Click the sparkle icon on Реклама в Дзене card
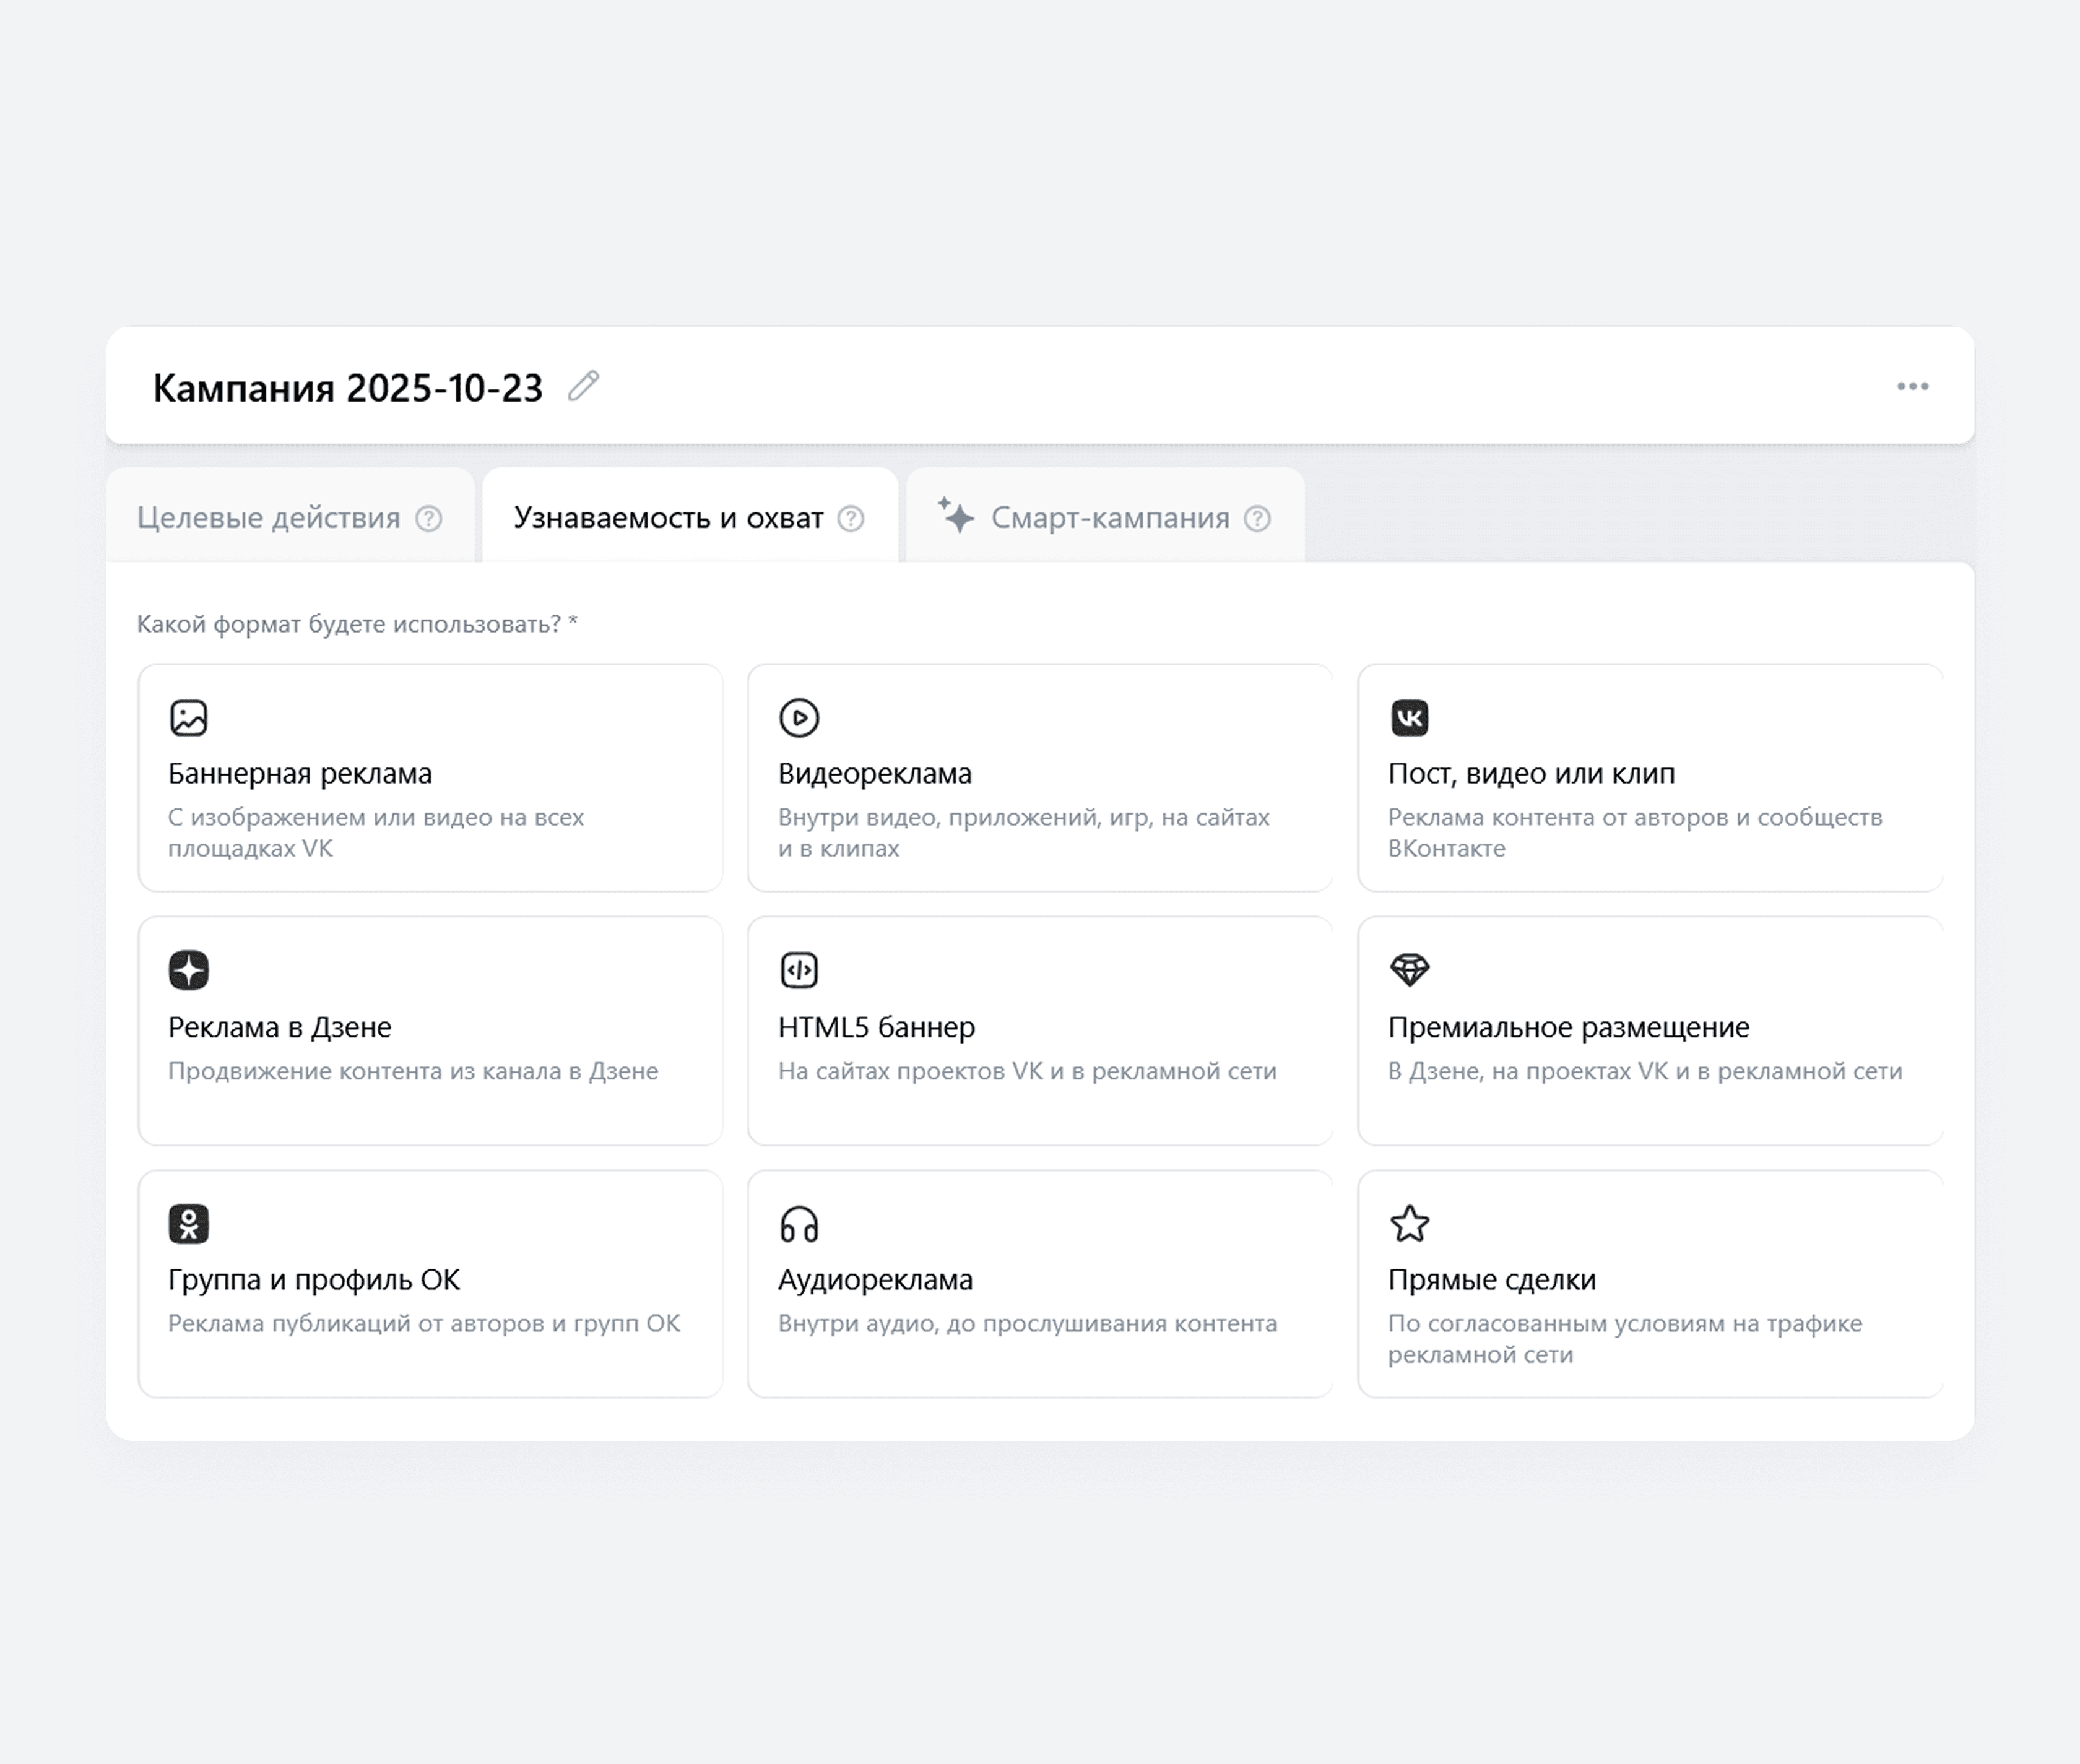2080x1764 pixels. (188, 970)
